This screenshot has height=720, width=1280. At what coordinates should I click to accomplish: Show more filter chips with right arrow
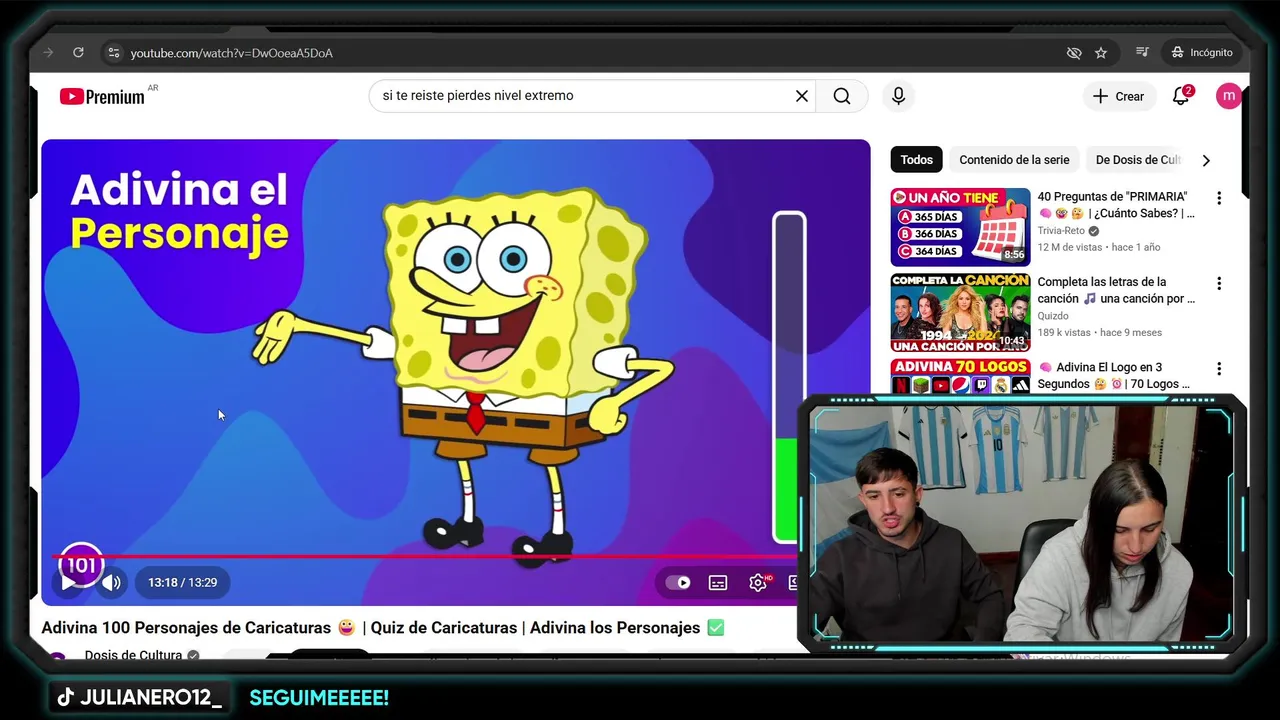pyautogui.click(x=1206, y=160)
